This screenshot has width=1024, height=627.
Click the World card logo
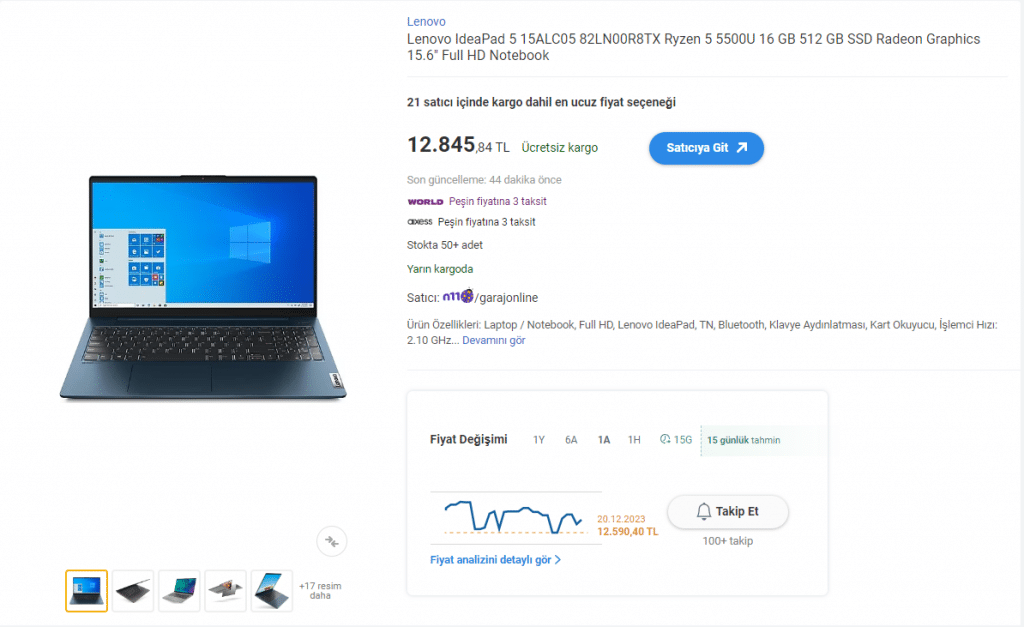point(425,202)
